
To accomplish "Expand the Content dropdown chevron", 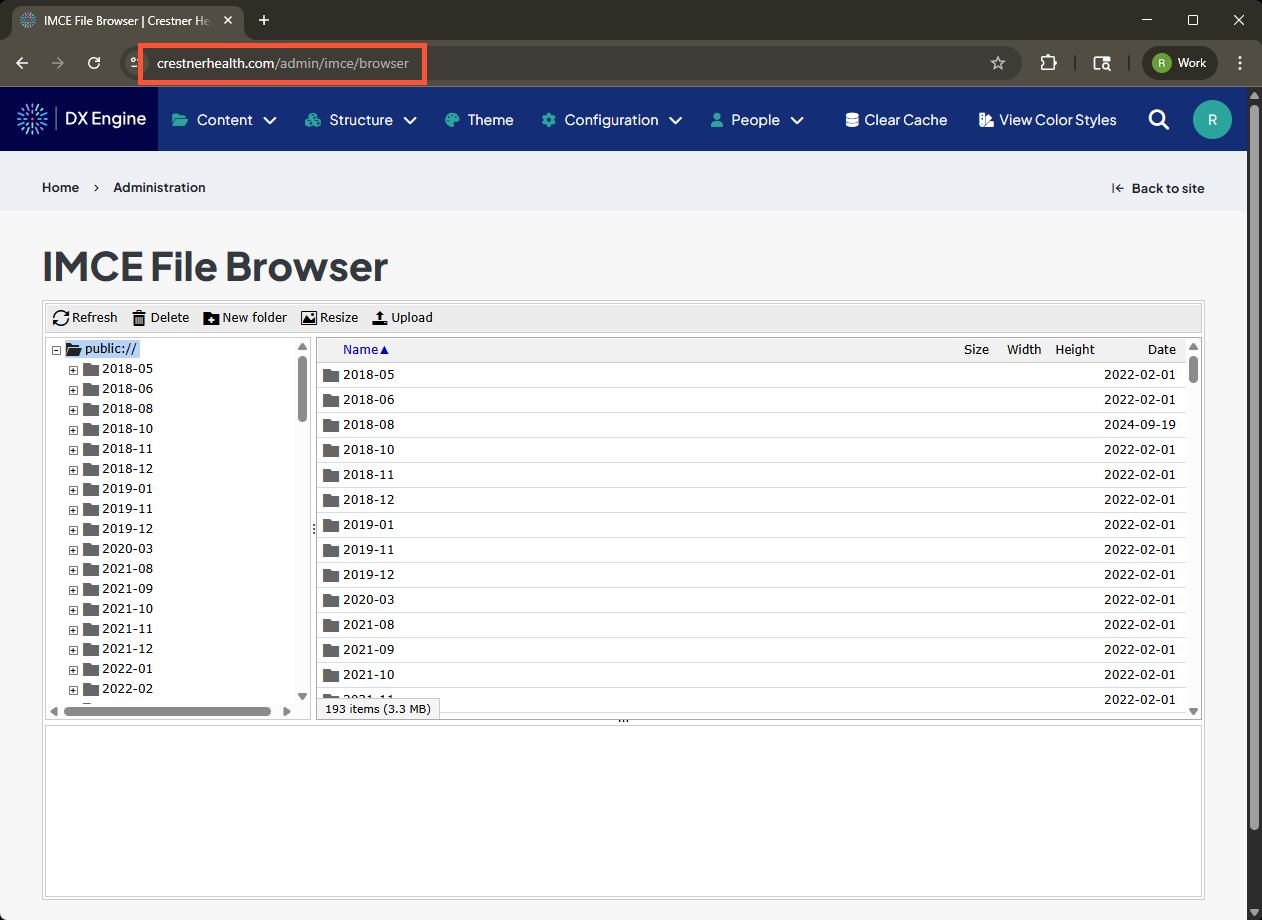I will click(x=270, y=119).
